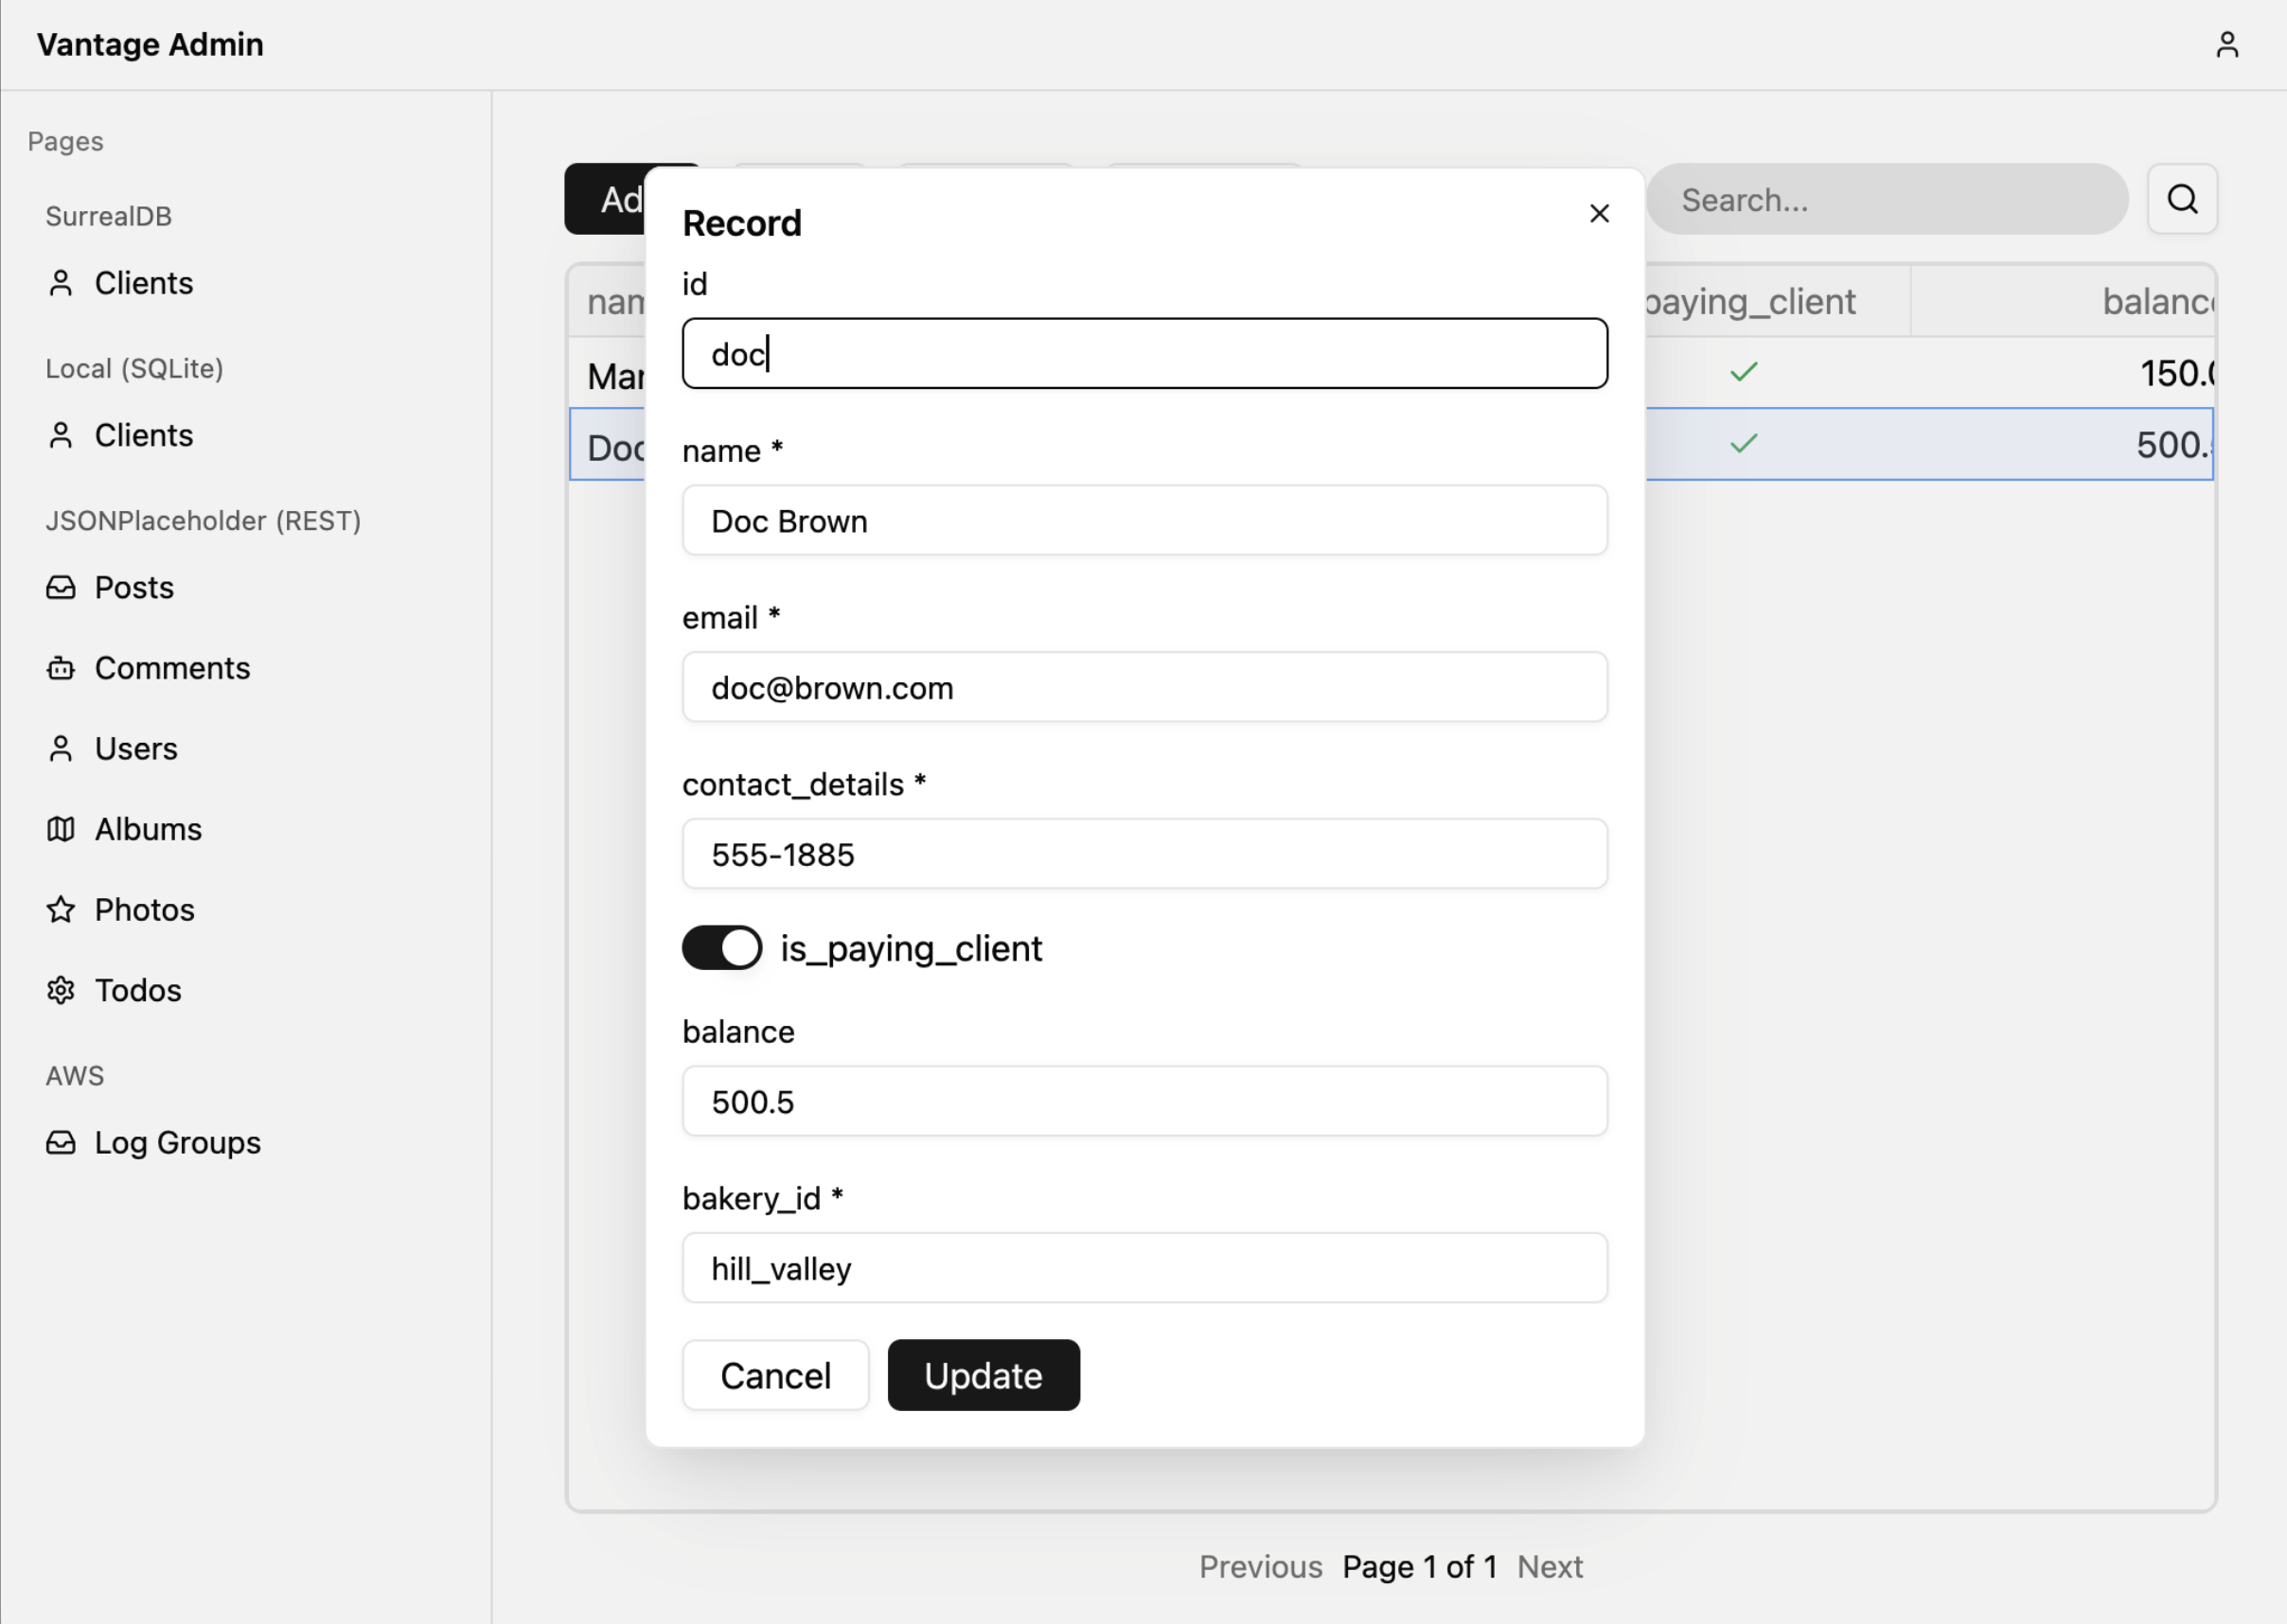
Task: Click the partially hidden Add button
Action: (606, 200)
